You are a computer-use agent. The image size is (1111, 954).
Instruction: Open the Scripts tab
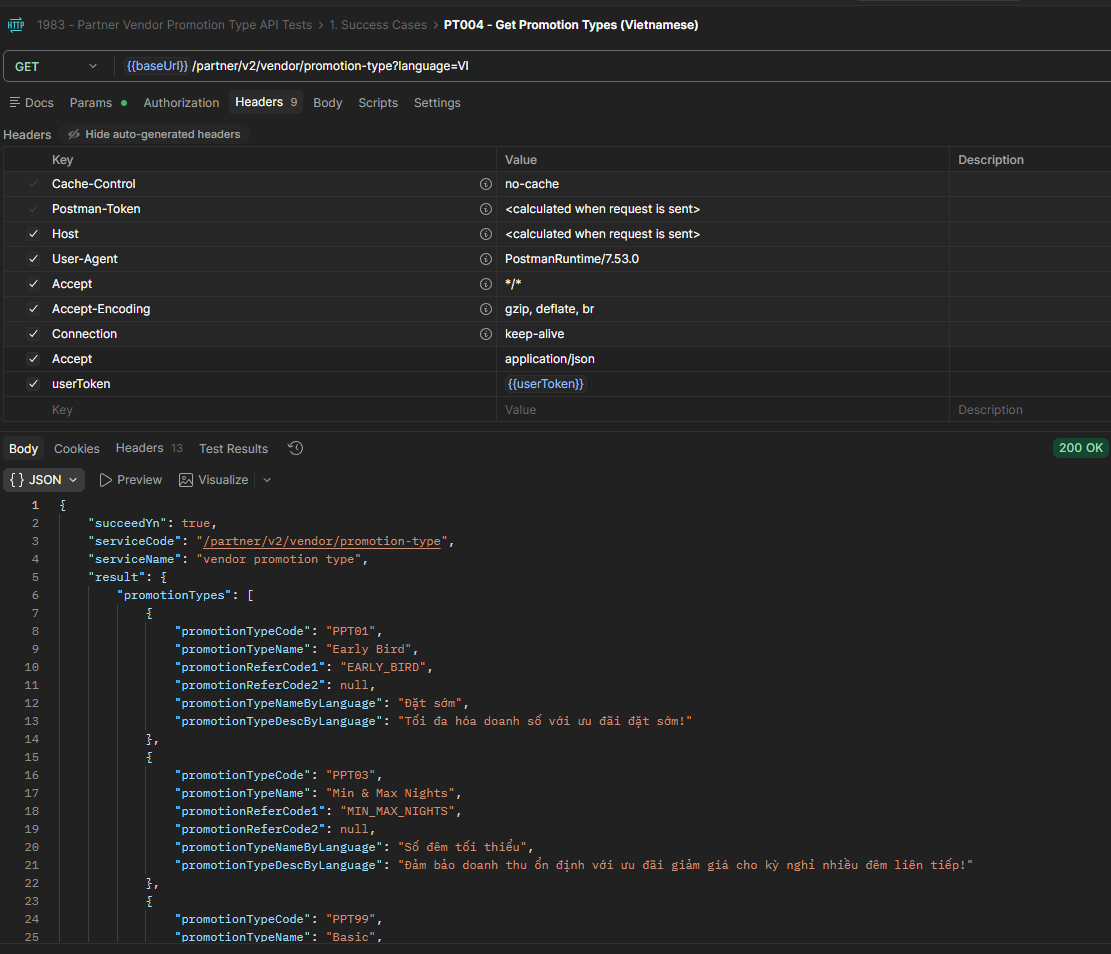[378, 103]
